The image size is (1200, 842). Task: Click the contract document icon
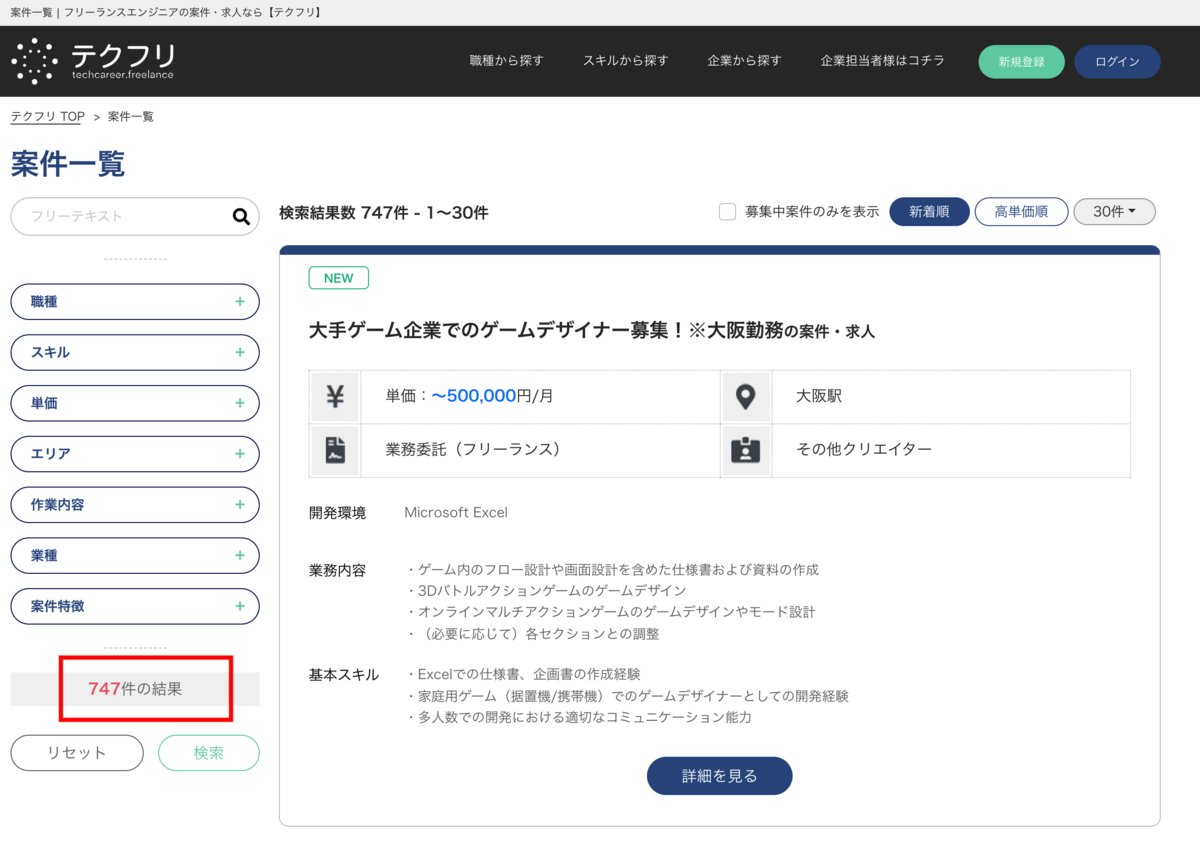[x=335, y=450]
